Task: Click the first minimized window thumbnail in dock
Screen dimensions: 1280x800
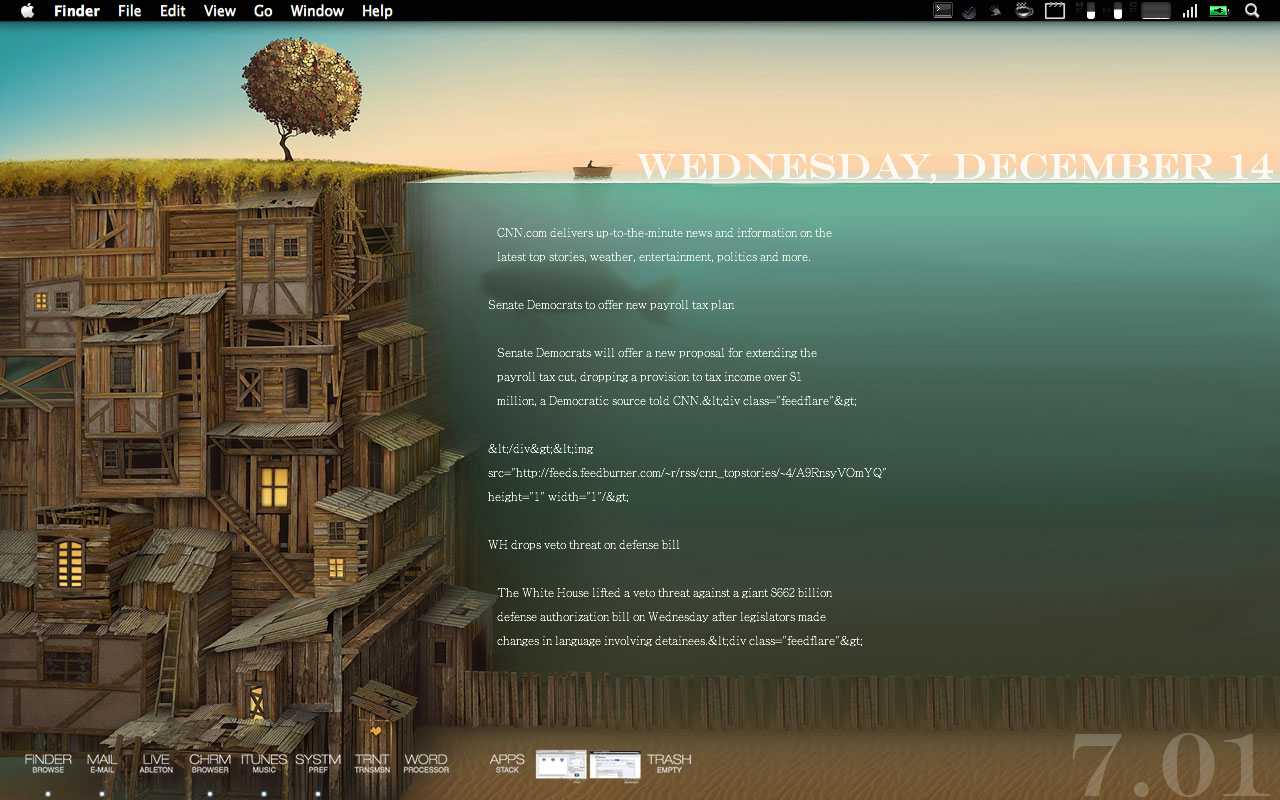Action: [x=561, y=765]
